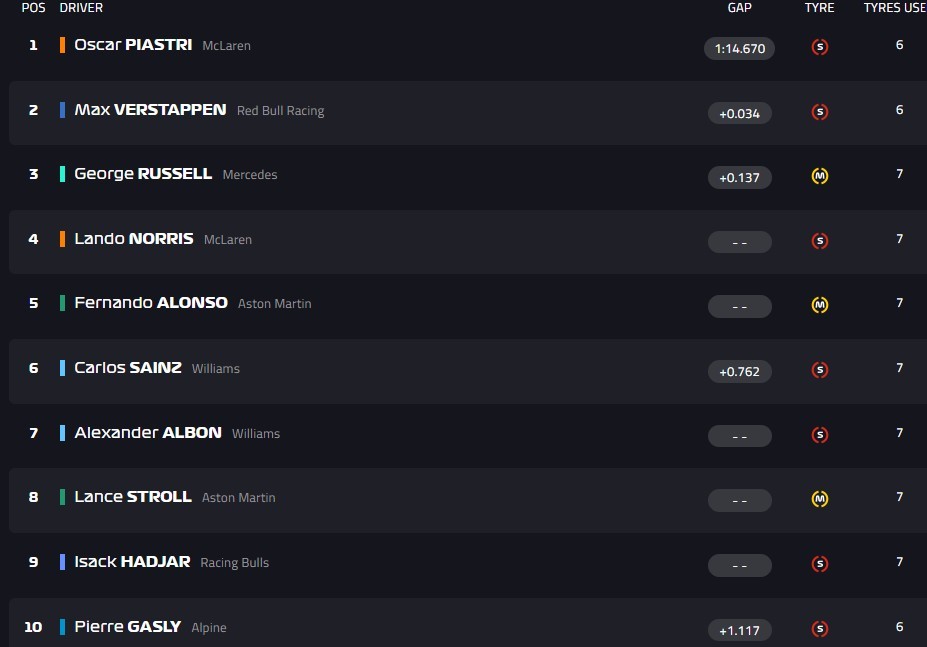The width and height of the screenshot is (927, 647).
Task: Select Piastri's 1:14.670 lap time badge
Action: coord(739,48)
